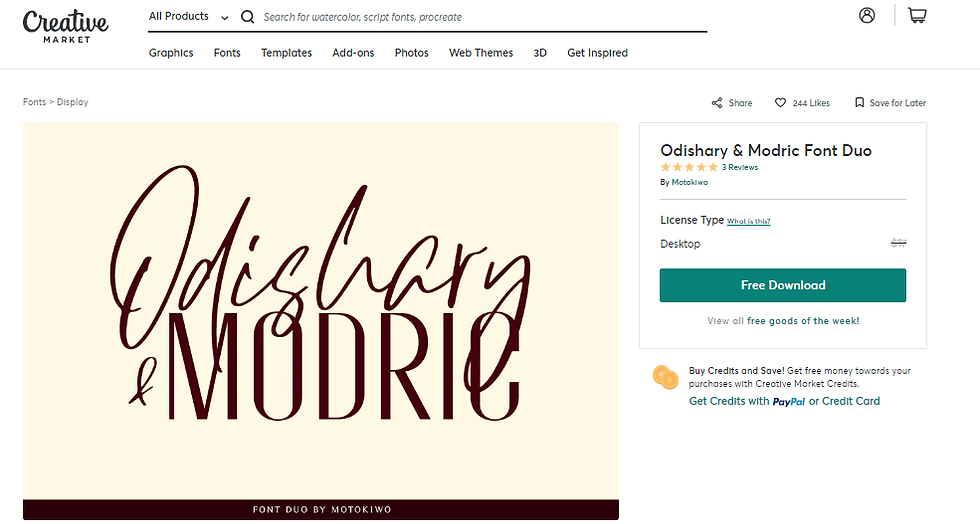Image resolution: width=980 pixels, height=524 pixels.
Task: Click the 'What is this?' license link
Action: 748,221
